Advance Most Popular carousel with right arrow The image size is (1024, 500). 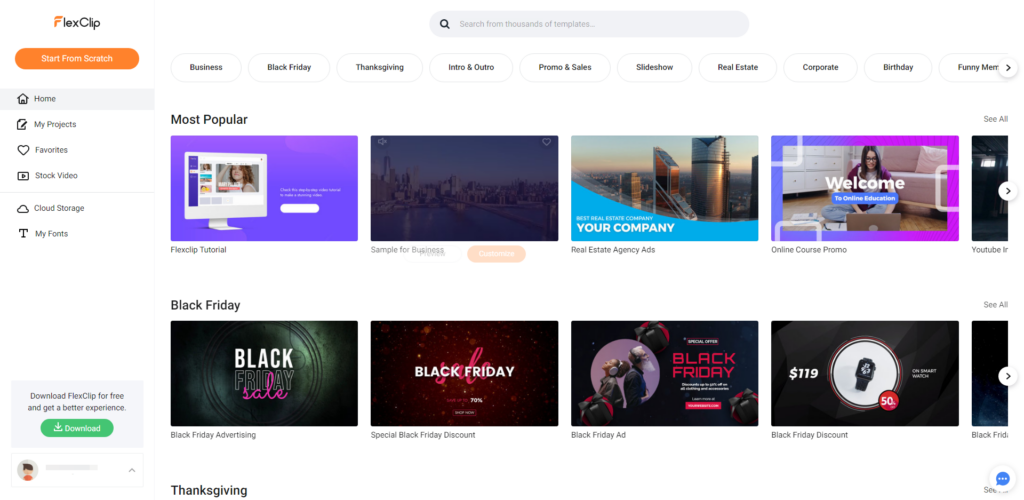(x=1008, y=191)
